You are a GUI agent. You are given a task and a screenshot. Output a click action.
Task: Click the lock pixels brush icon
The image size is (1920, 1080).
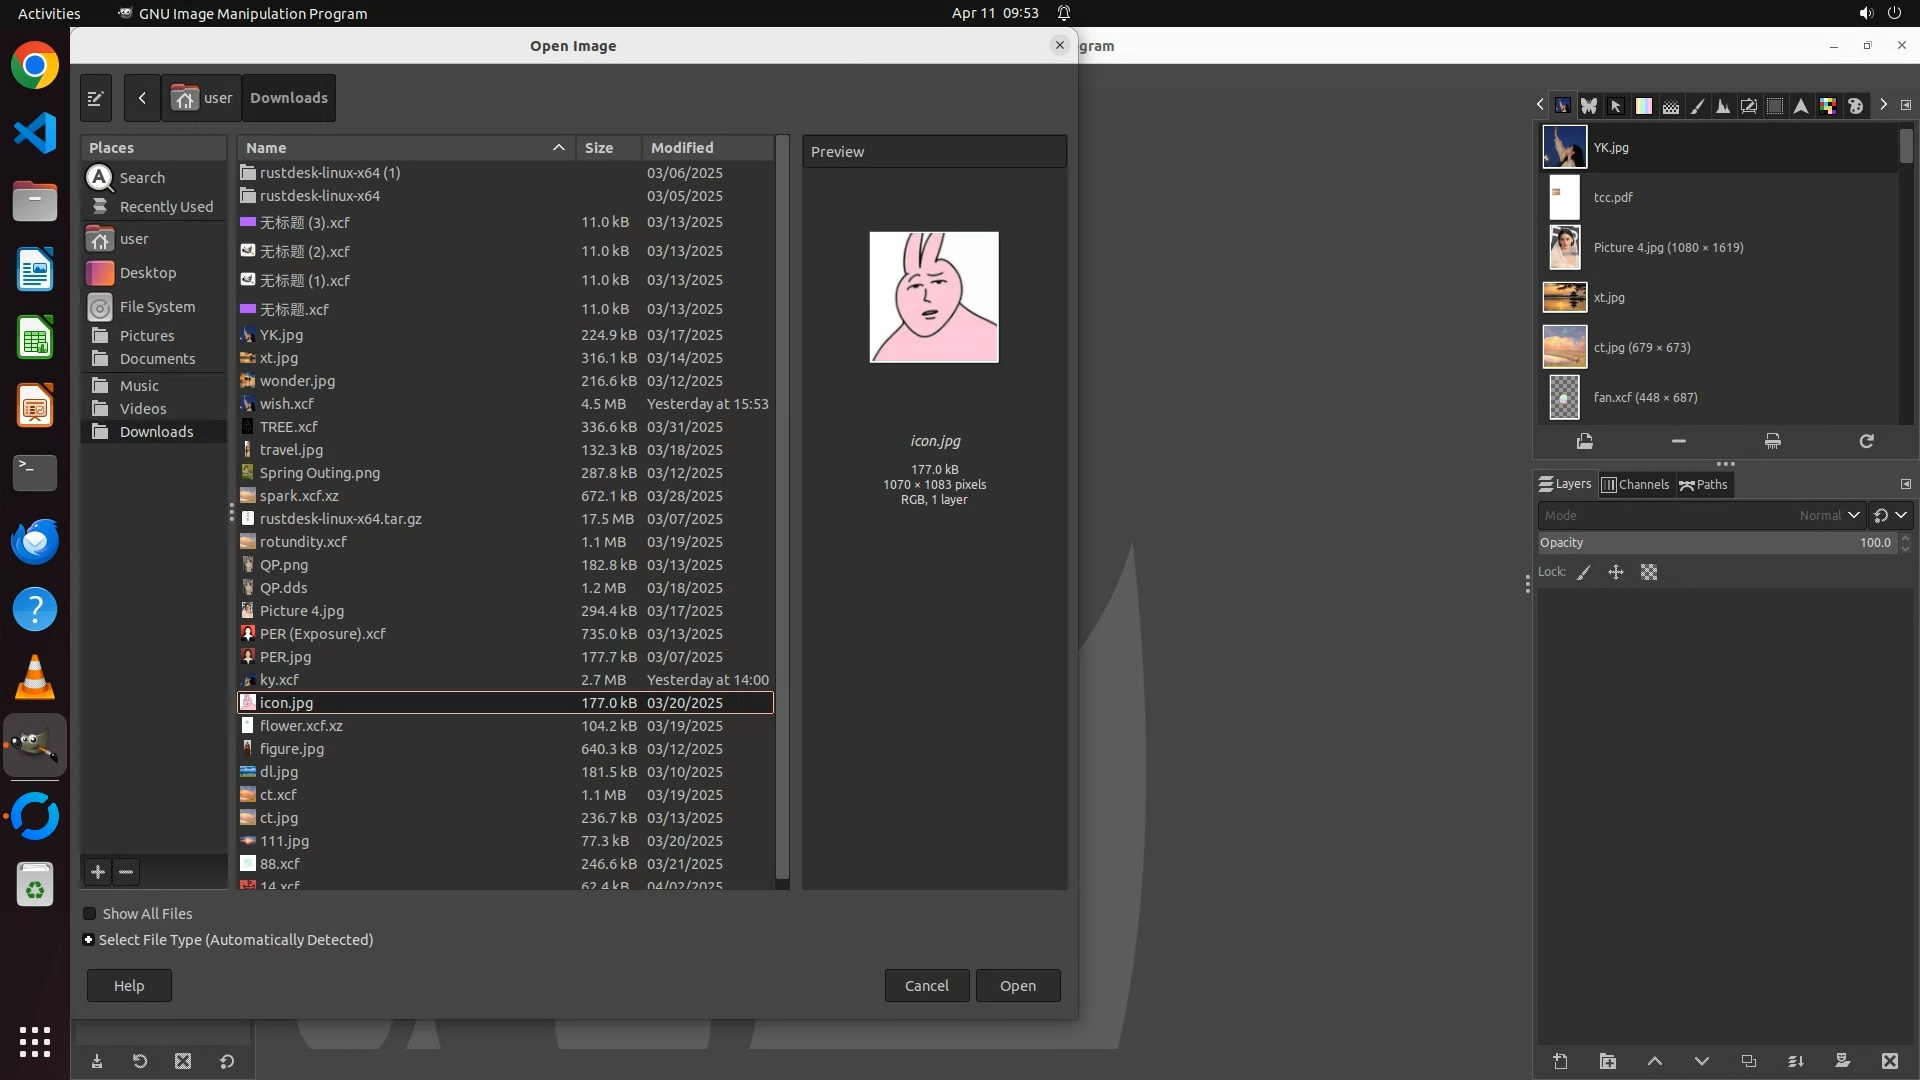point(1584,573)
